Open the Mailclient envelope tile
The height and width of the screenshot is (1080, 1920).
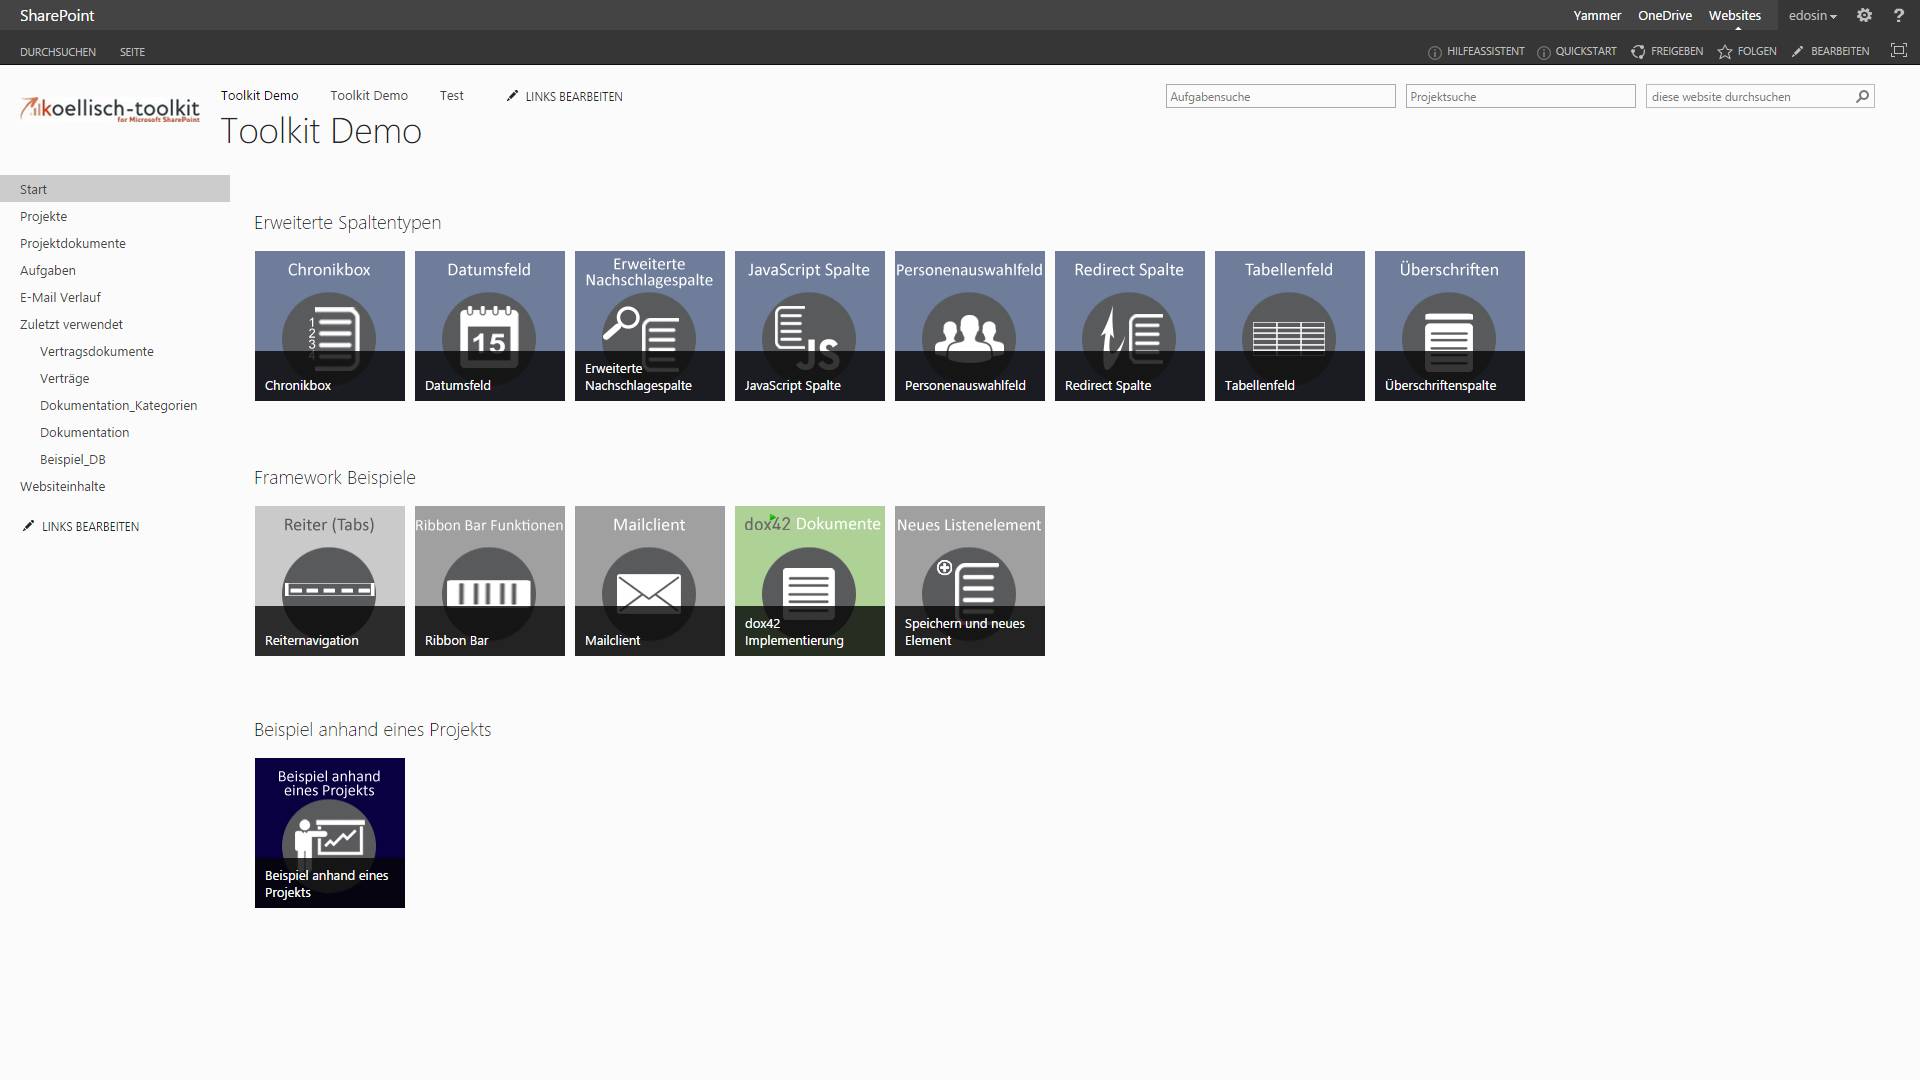650,581
